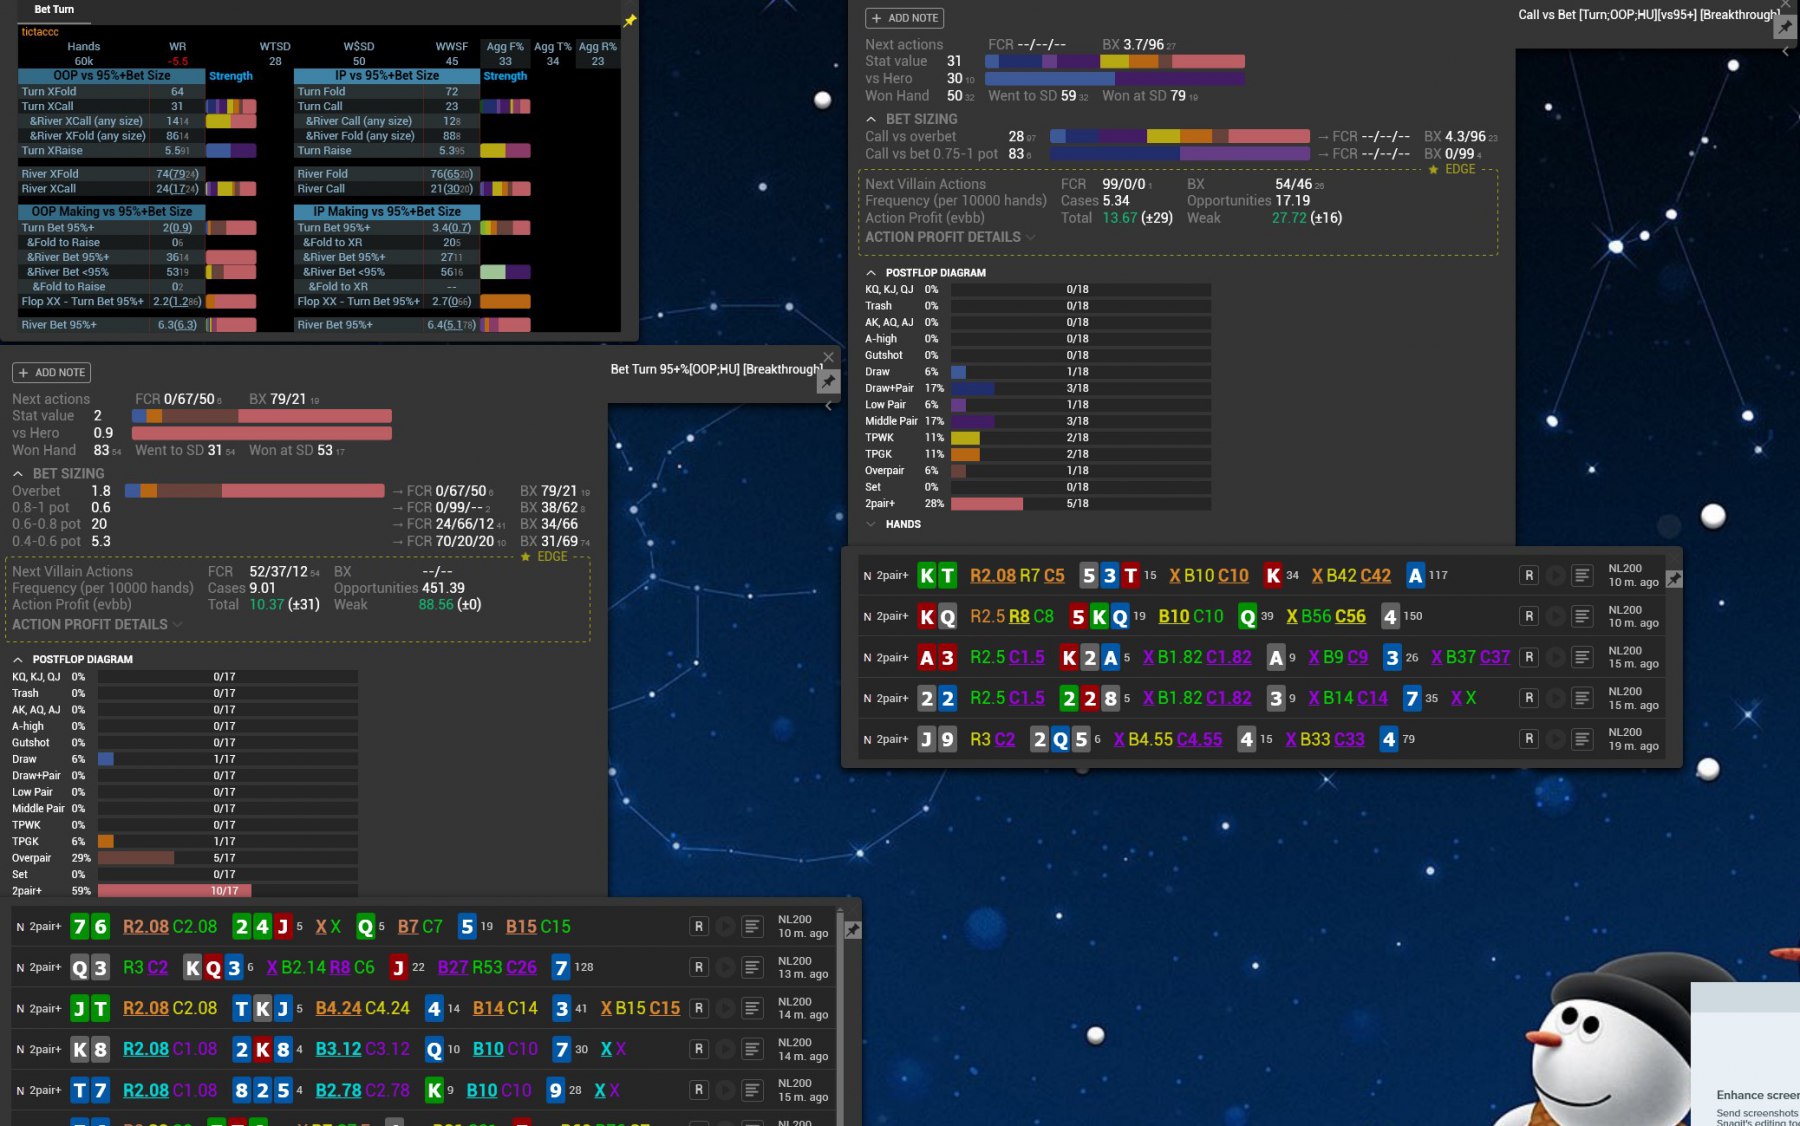Click the R replay icon for KQ hand
This screenshot has width=1800, height=1126.
[1529, 617]
